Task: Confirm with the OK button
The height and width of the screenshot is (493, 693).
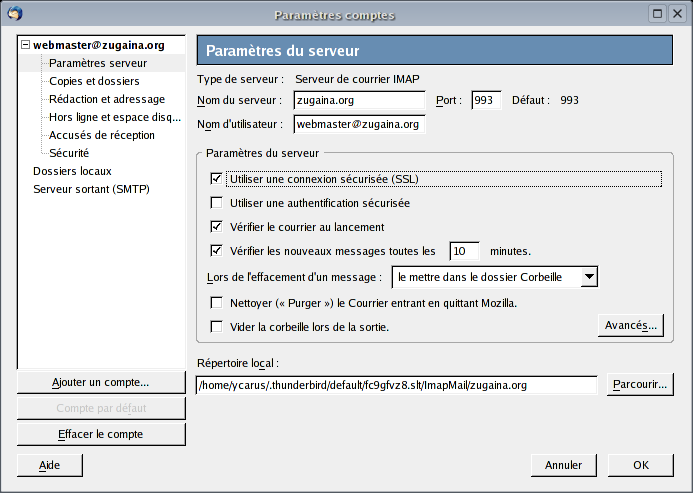Action: [x=641, y=465]
